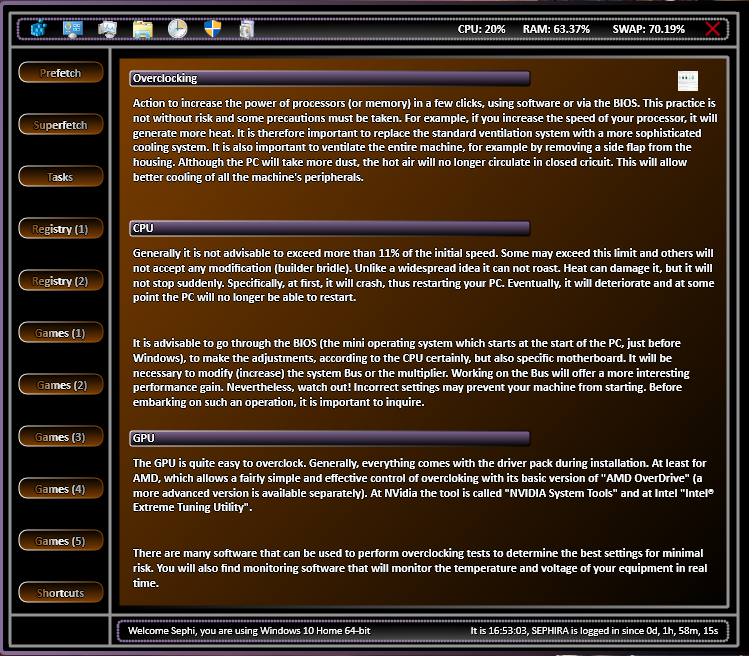Open the Prefetch section
Viewport: 749px width, 656px height.
(x=61, y=73)
